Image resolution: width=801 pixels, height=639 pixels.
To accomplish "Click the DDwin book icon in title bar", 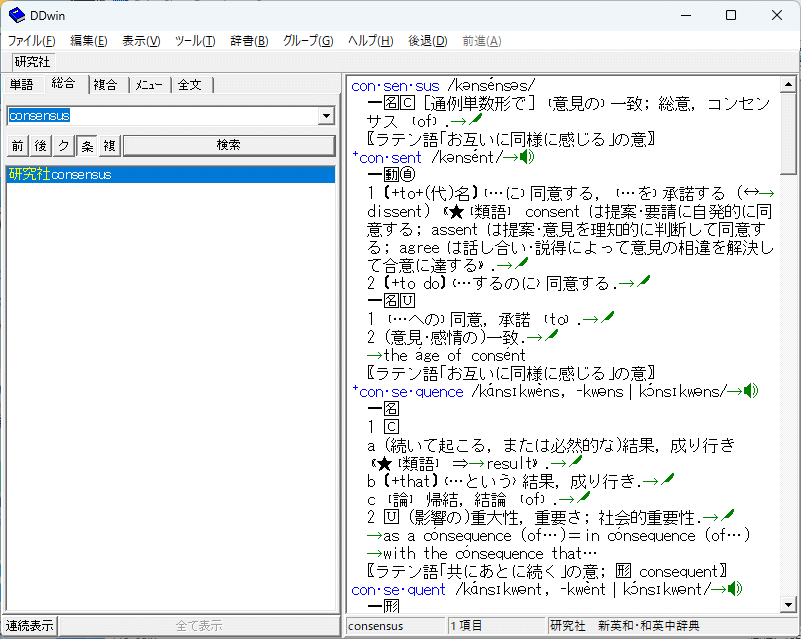I will pyautogui.click(x=17, y=15).
